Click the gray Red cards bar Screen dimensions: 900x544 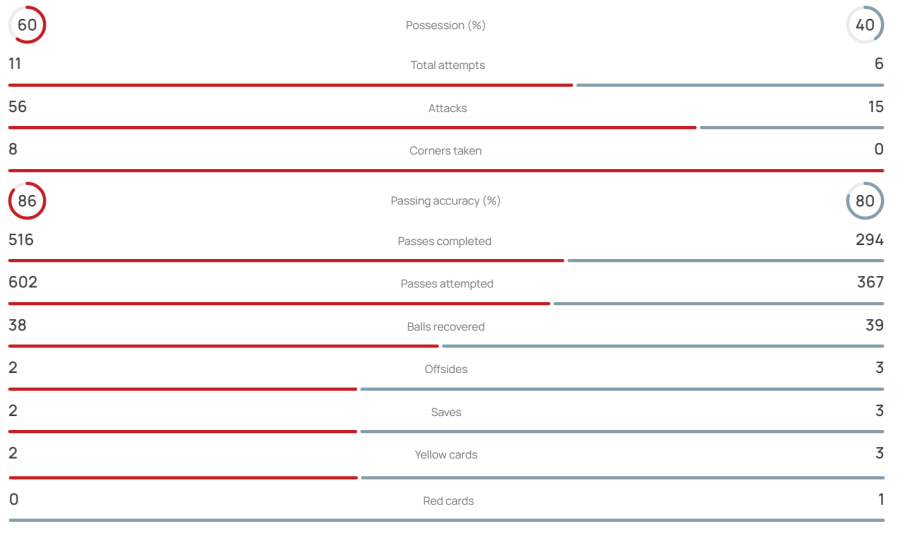click(x=447, y=520)
